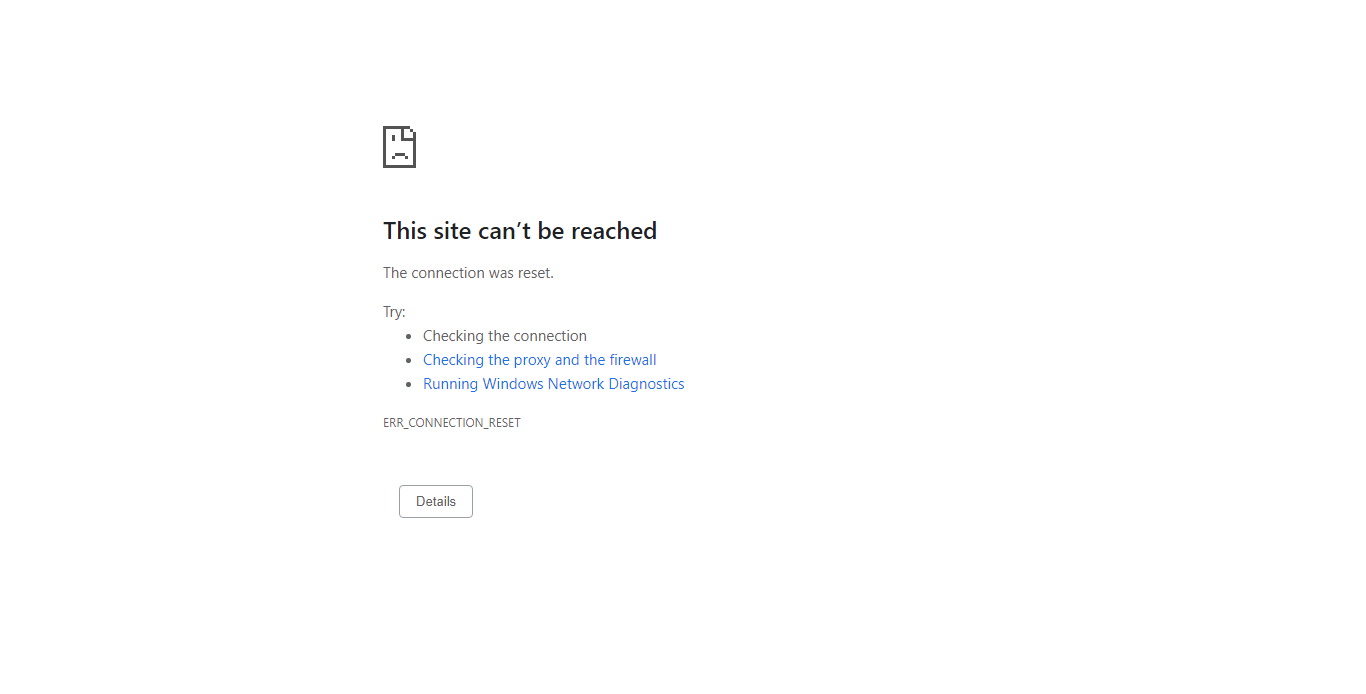
Task: Click bullet beside Windows Network Diagnostics link
Action: 409,385
